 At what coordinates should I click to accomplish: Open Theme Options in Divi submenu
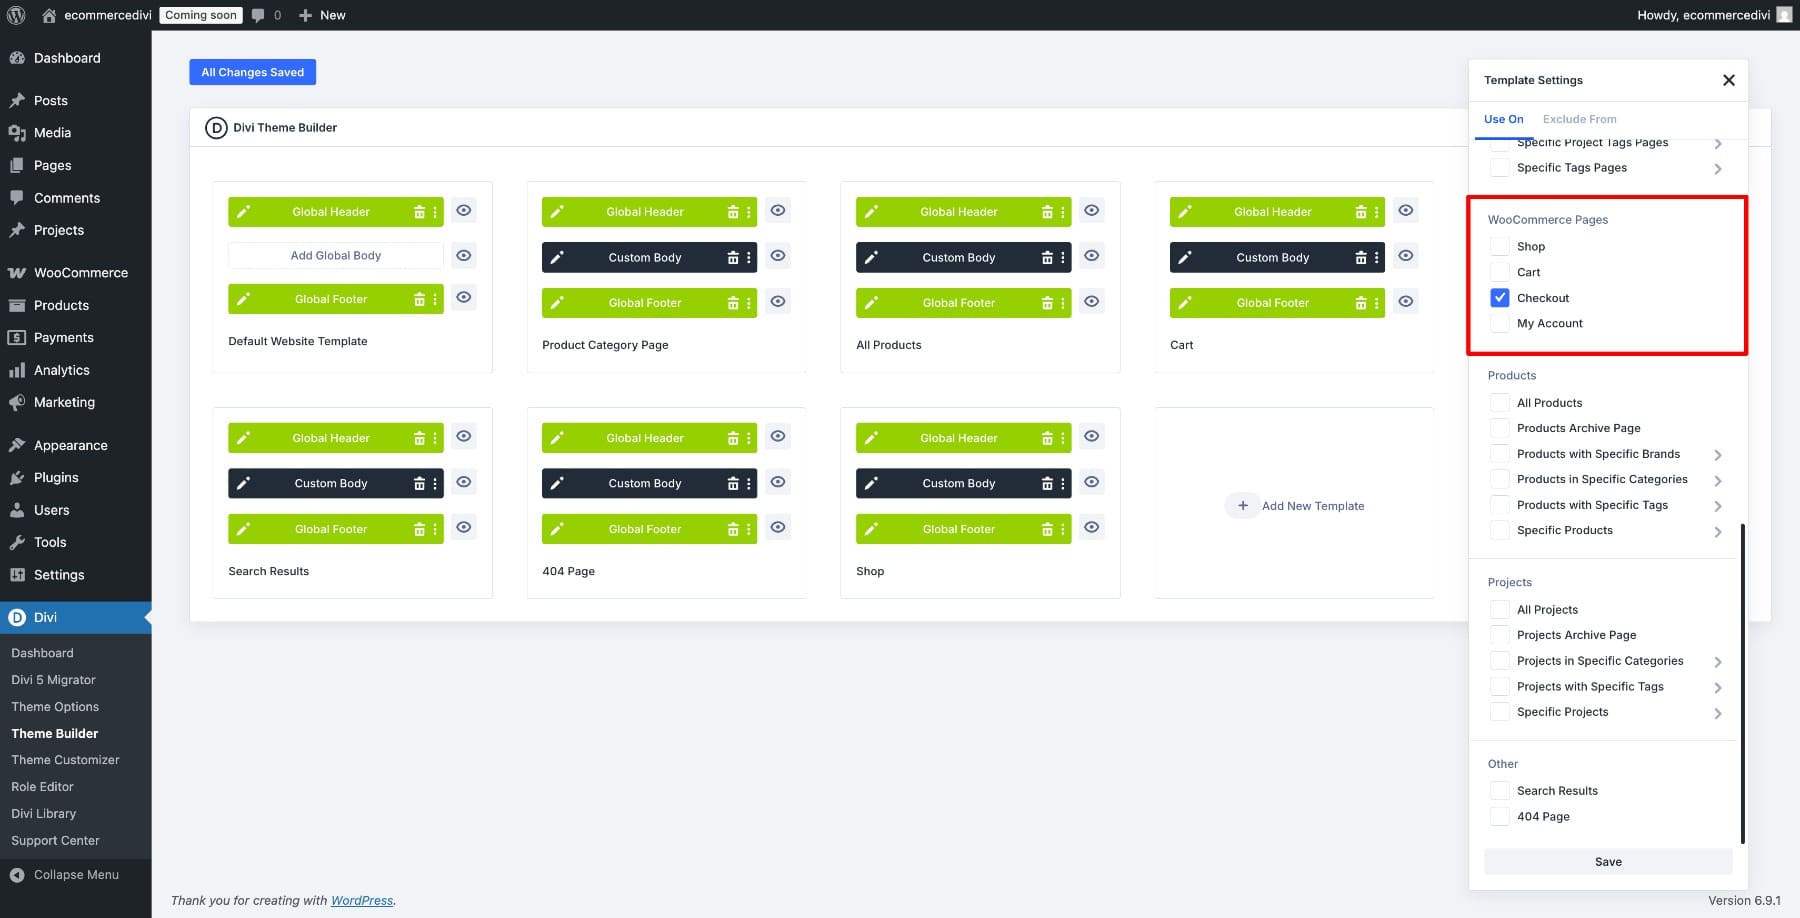tap(55, 707)
